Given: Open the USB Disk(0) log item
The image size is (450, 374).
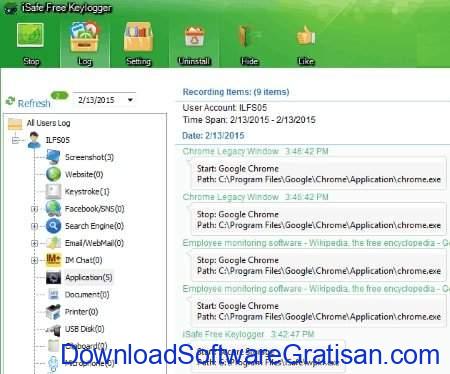Looking at the screenshot, I should click(x=75, y=329).
